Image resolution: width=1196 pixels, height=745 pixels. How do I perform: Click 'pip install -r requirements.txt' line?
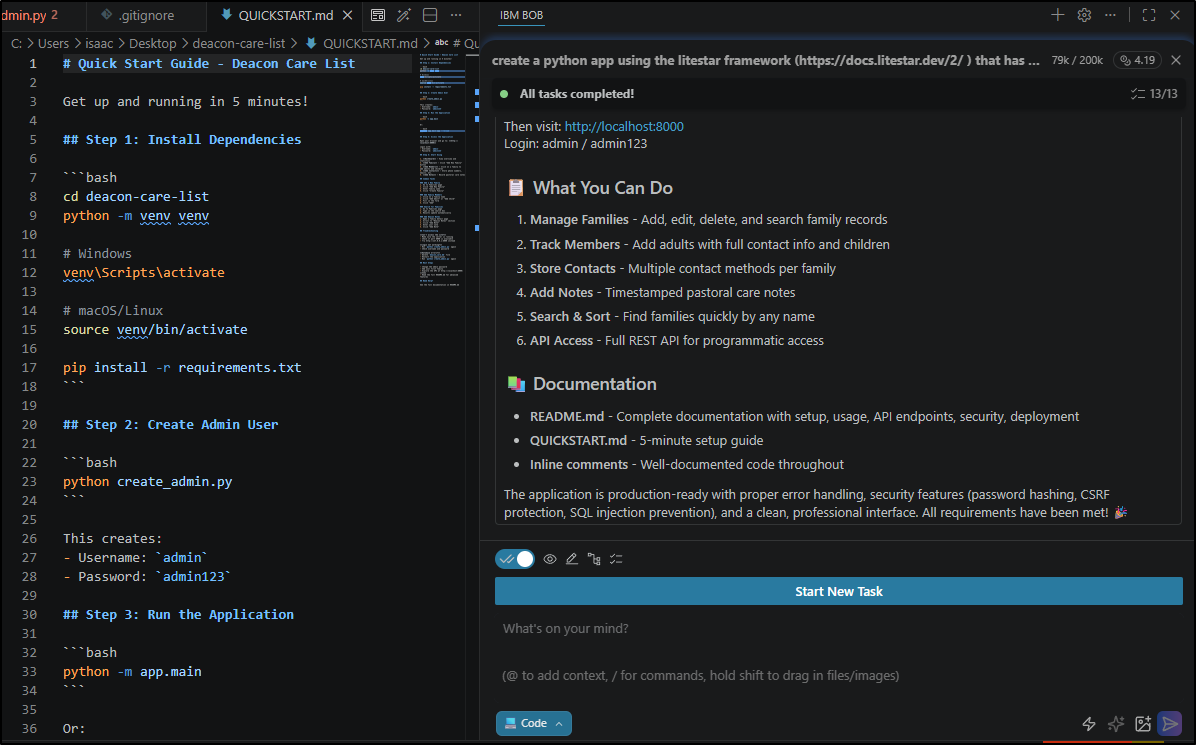pyautogui.click(x=182, y=368)
